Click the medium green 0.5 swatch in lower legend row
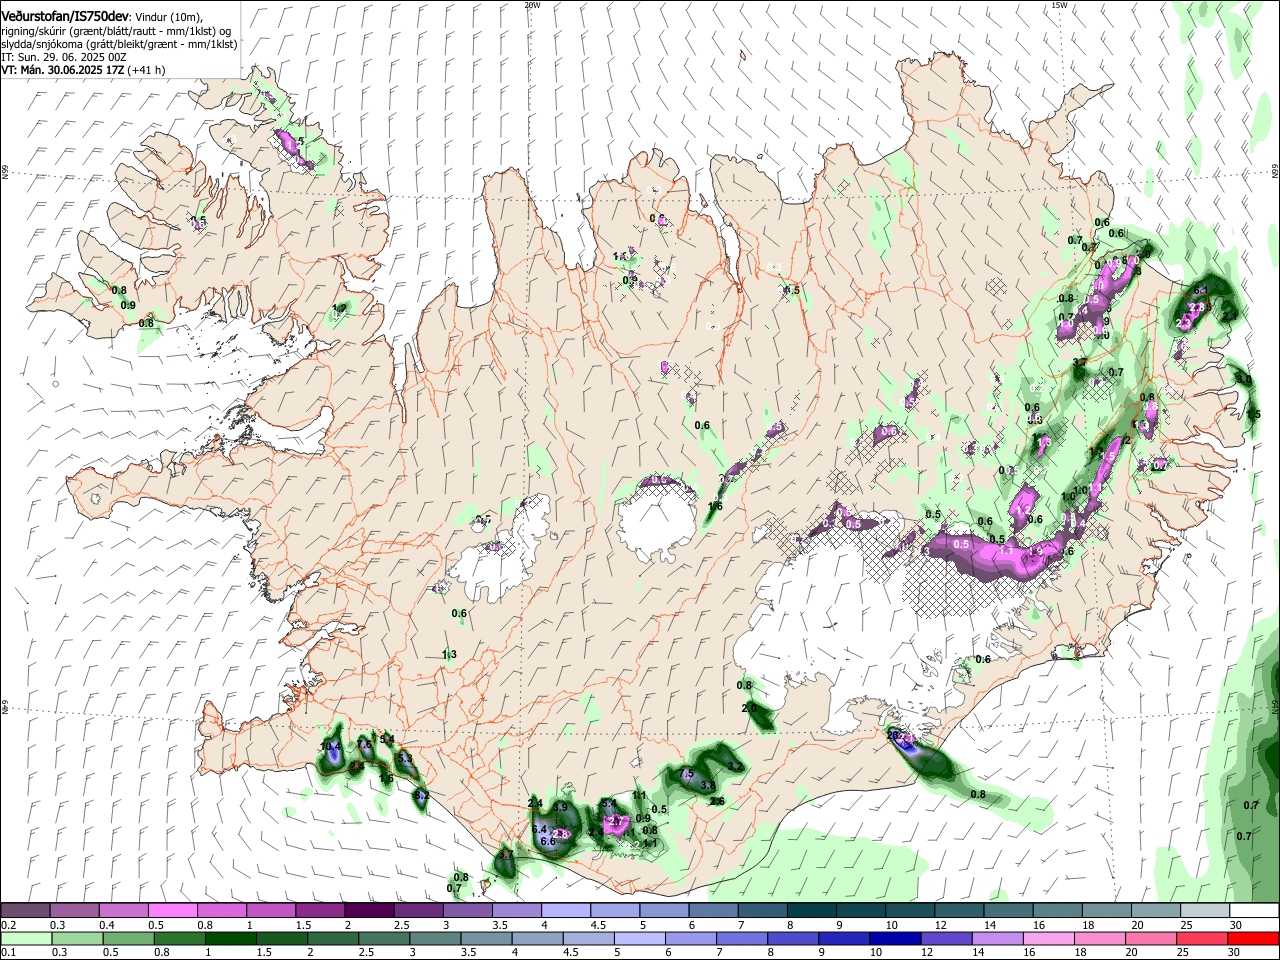This screenshot has height=960, width=1280. (x=128, y=938)
